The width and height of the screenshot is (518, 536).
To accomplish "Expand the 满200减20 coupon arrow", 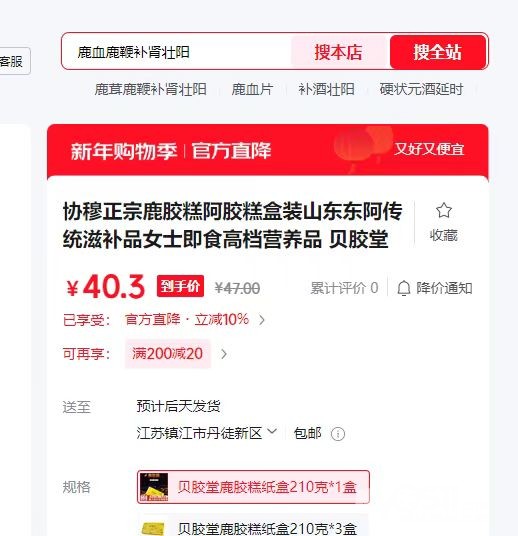I will (224, 354).
